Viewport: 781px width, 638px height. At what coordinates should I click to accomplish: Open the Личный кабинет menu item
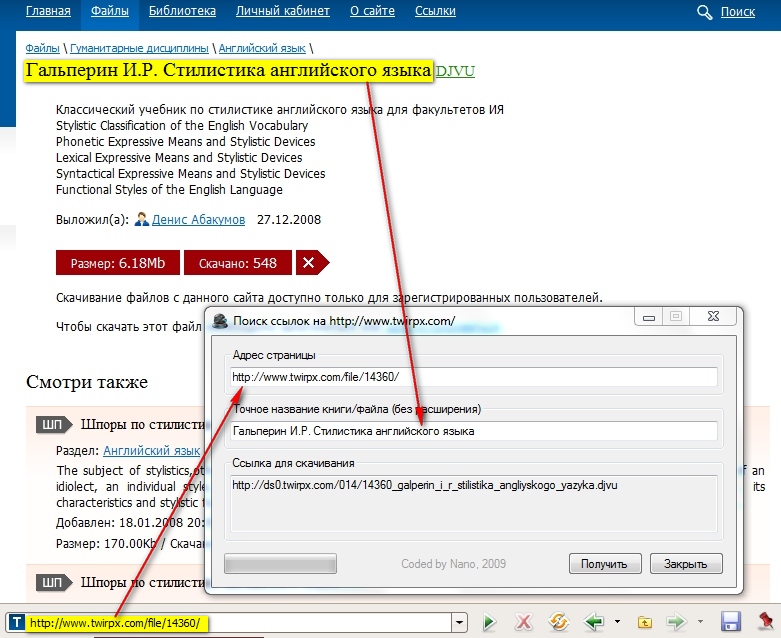tap(283, 12)
